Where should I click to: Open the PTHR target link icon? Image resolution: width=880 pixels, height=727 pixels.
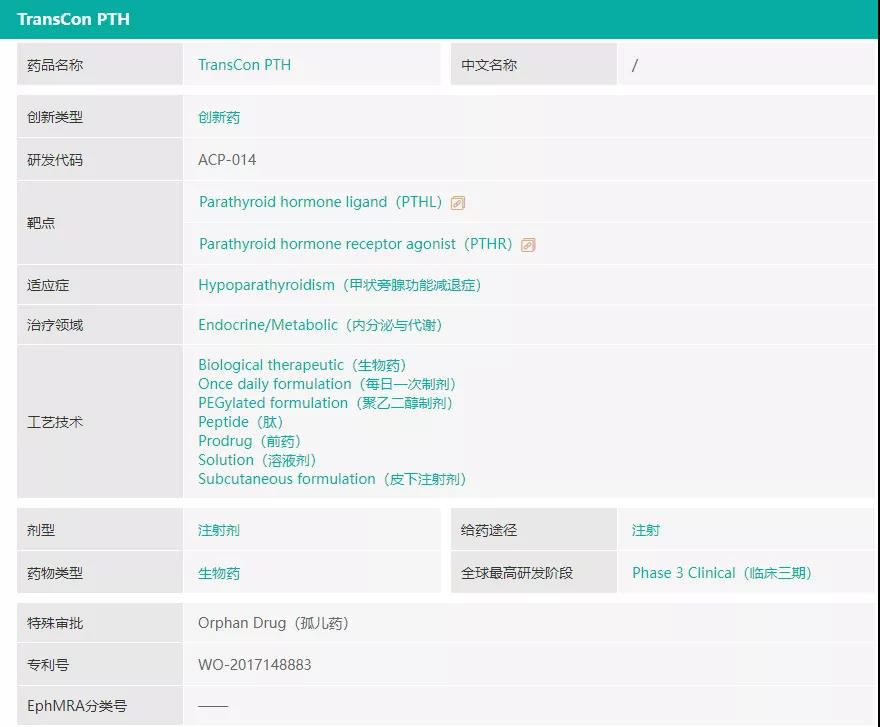(x=528, y=245)
